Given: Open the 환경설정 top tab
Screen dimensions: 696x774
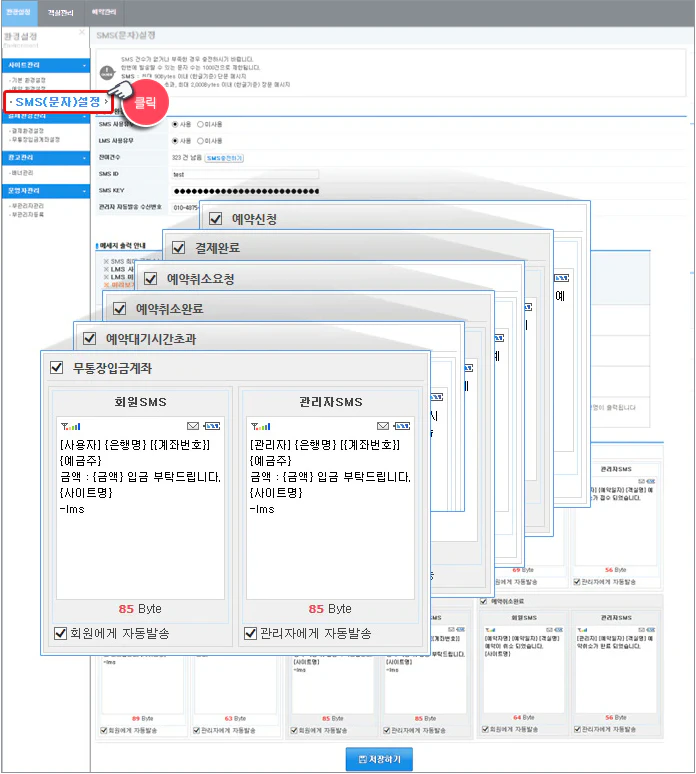Looking at the screenshot, I should click(19, 12).
